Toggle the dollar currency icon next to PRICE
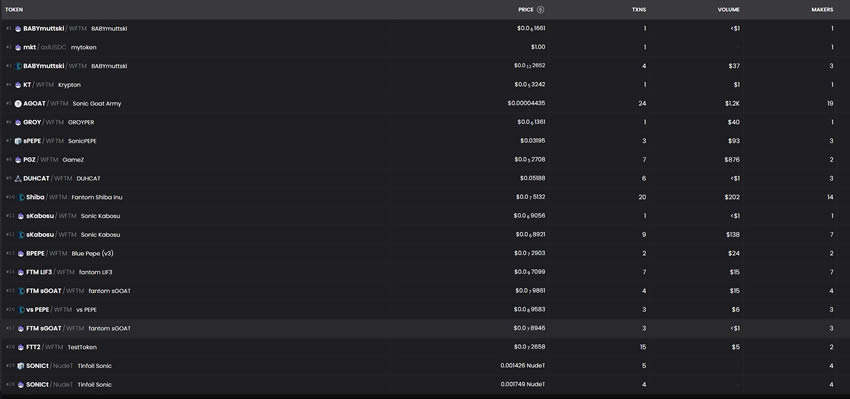 (x=540, y=10)
